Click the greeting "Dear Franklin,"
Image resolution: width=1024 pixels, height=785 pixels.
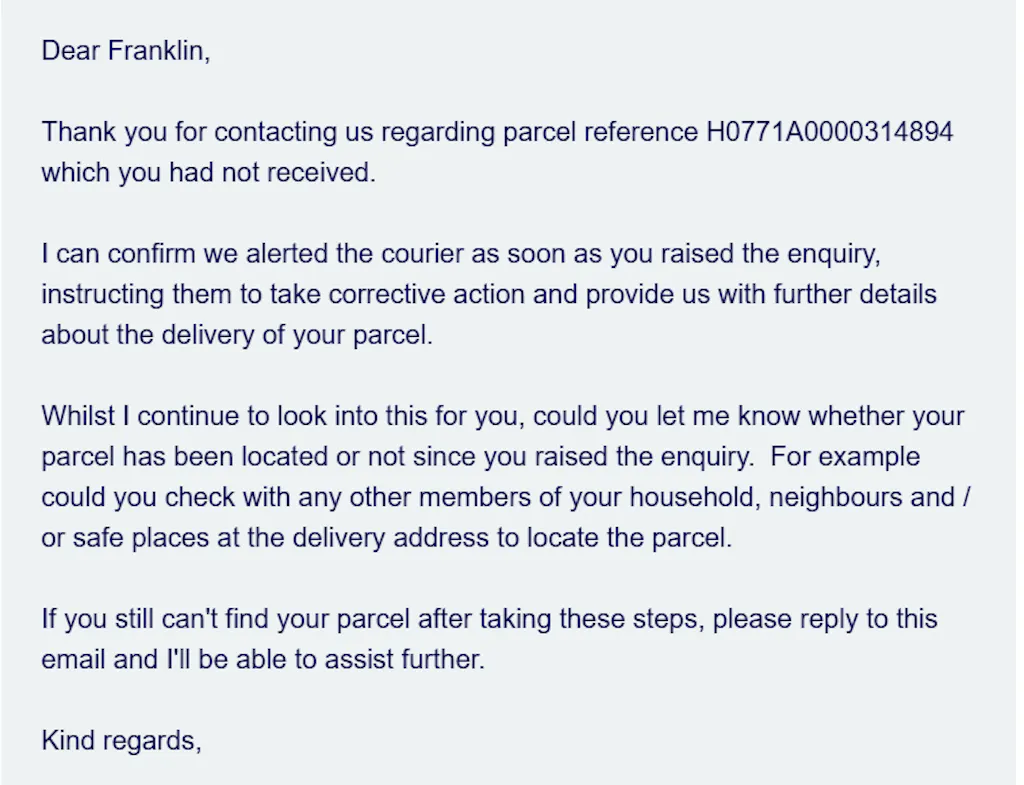click(x=126, y=51)
